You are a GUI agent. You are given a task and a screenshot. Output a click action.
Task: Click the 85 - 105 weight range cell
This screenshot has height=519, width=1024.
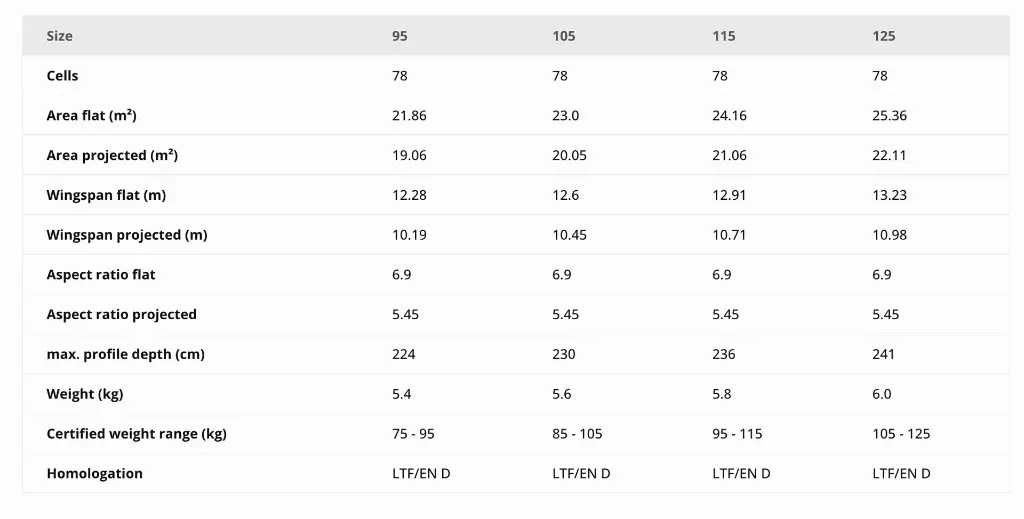(x=577, y=434)
